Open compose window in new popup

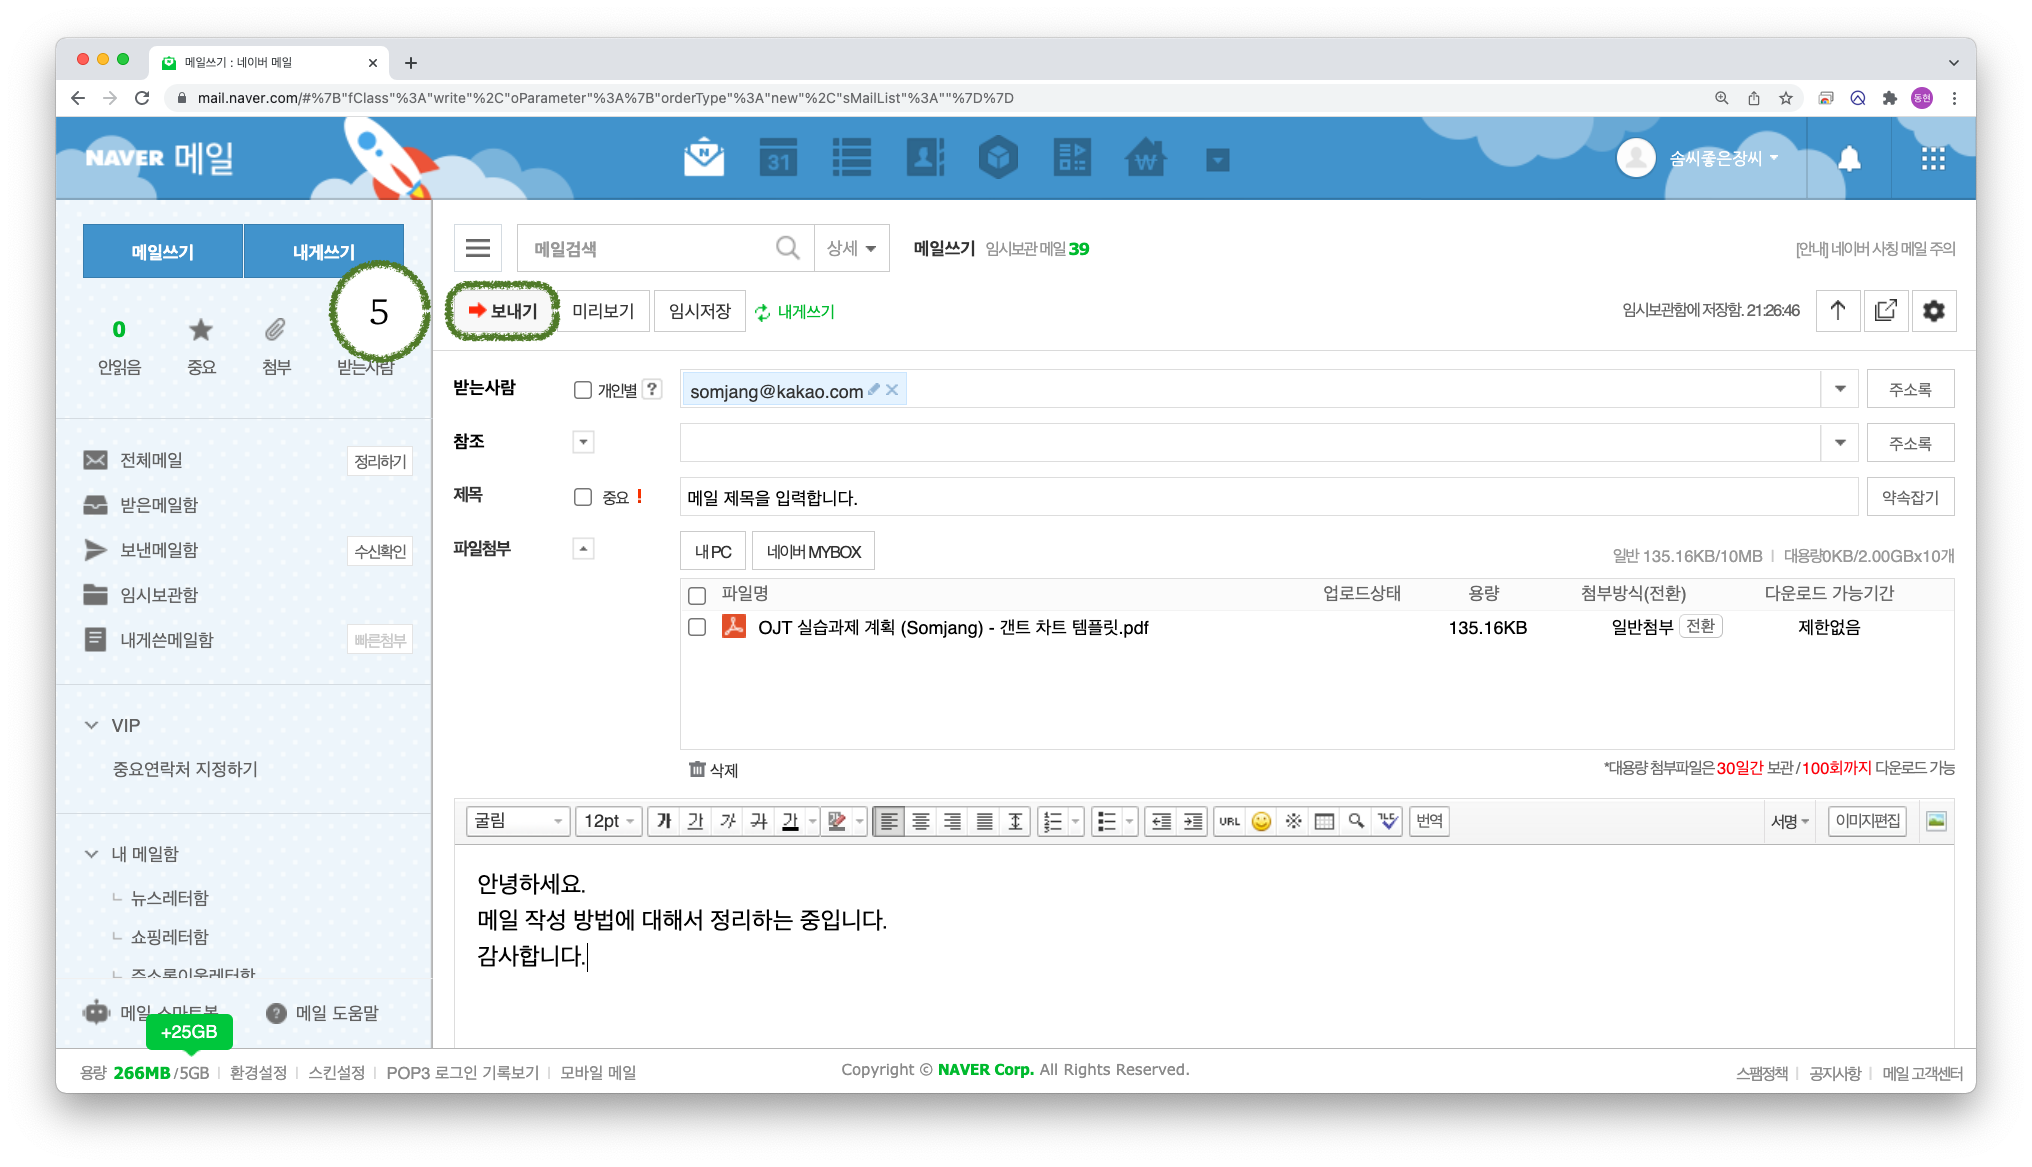tap(1886, 311)
